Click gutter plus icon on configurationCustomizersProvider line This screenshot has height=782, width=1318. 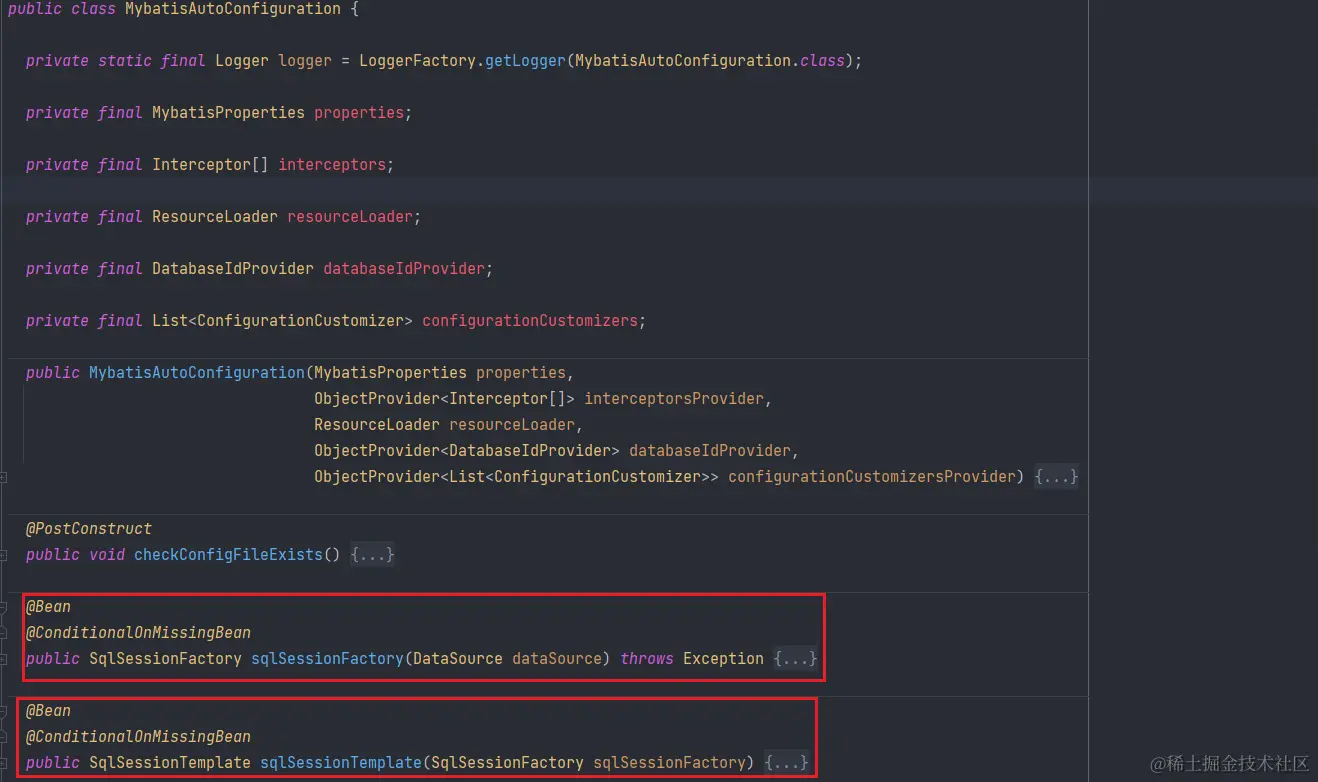[5, 477]
